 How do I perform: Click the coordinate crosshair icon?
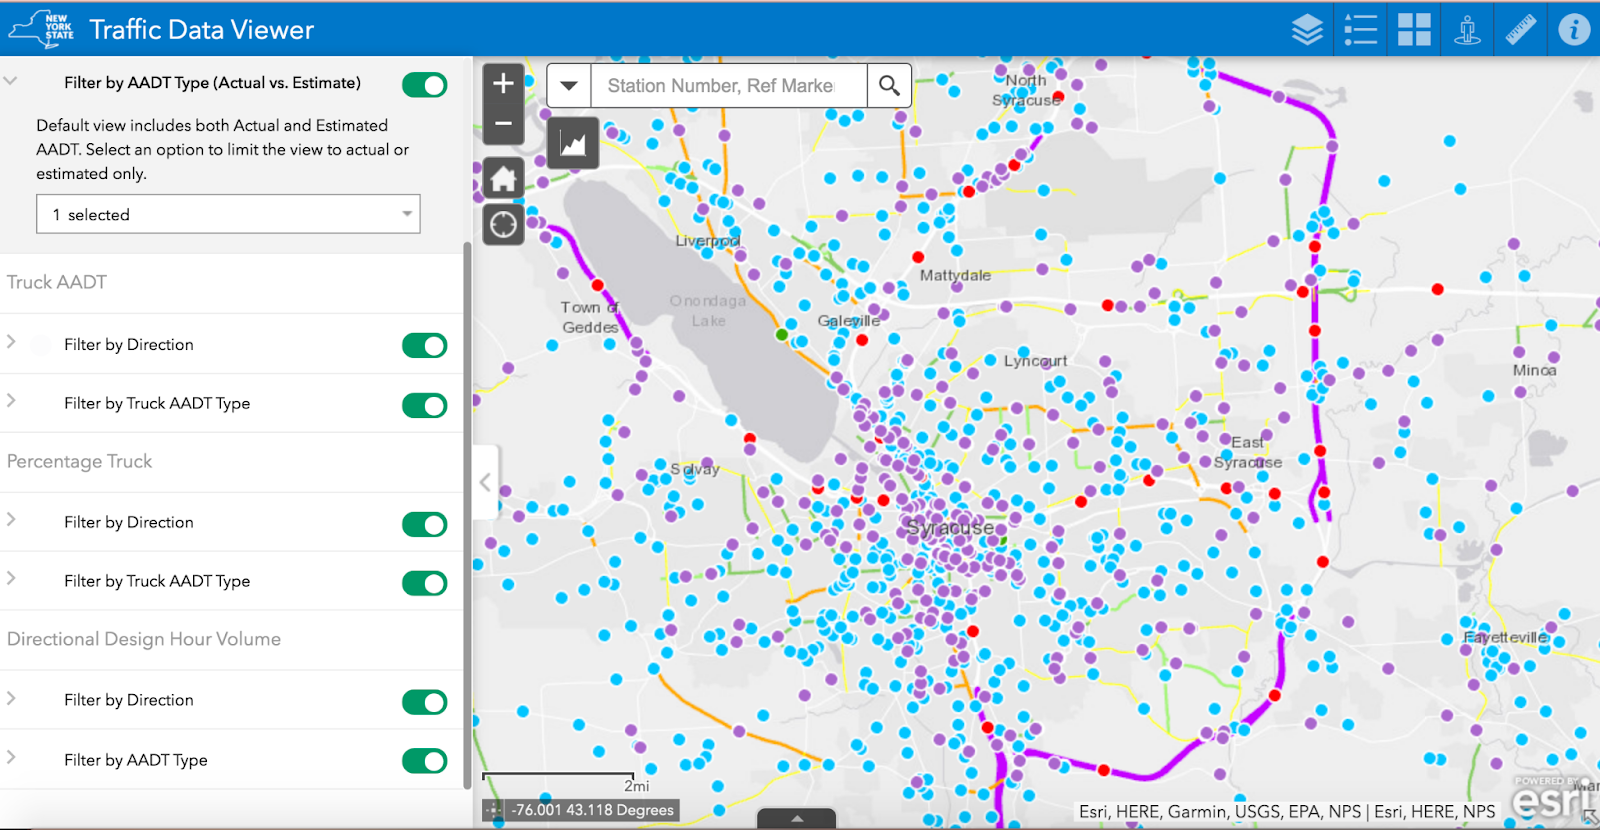point(494,810)
